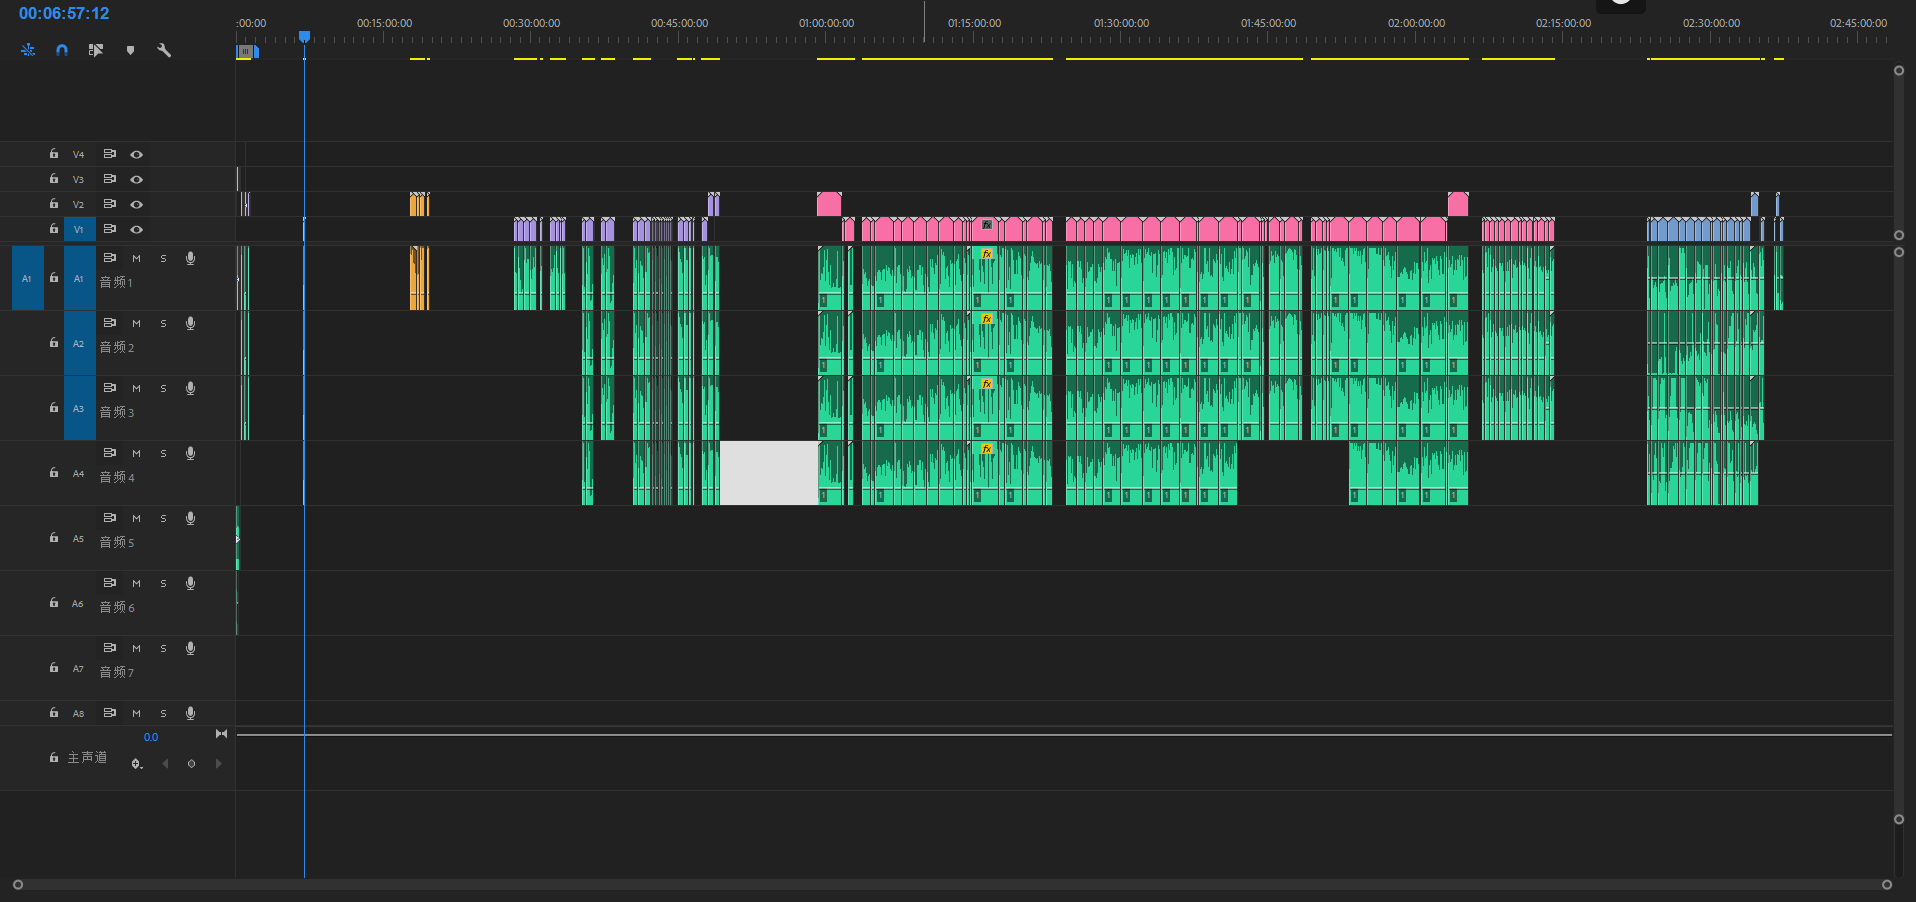This screenshot has width=1916, height=902.
Task: Toggle lock on the V3 track
Action: pos(54,179)
